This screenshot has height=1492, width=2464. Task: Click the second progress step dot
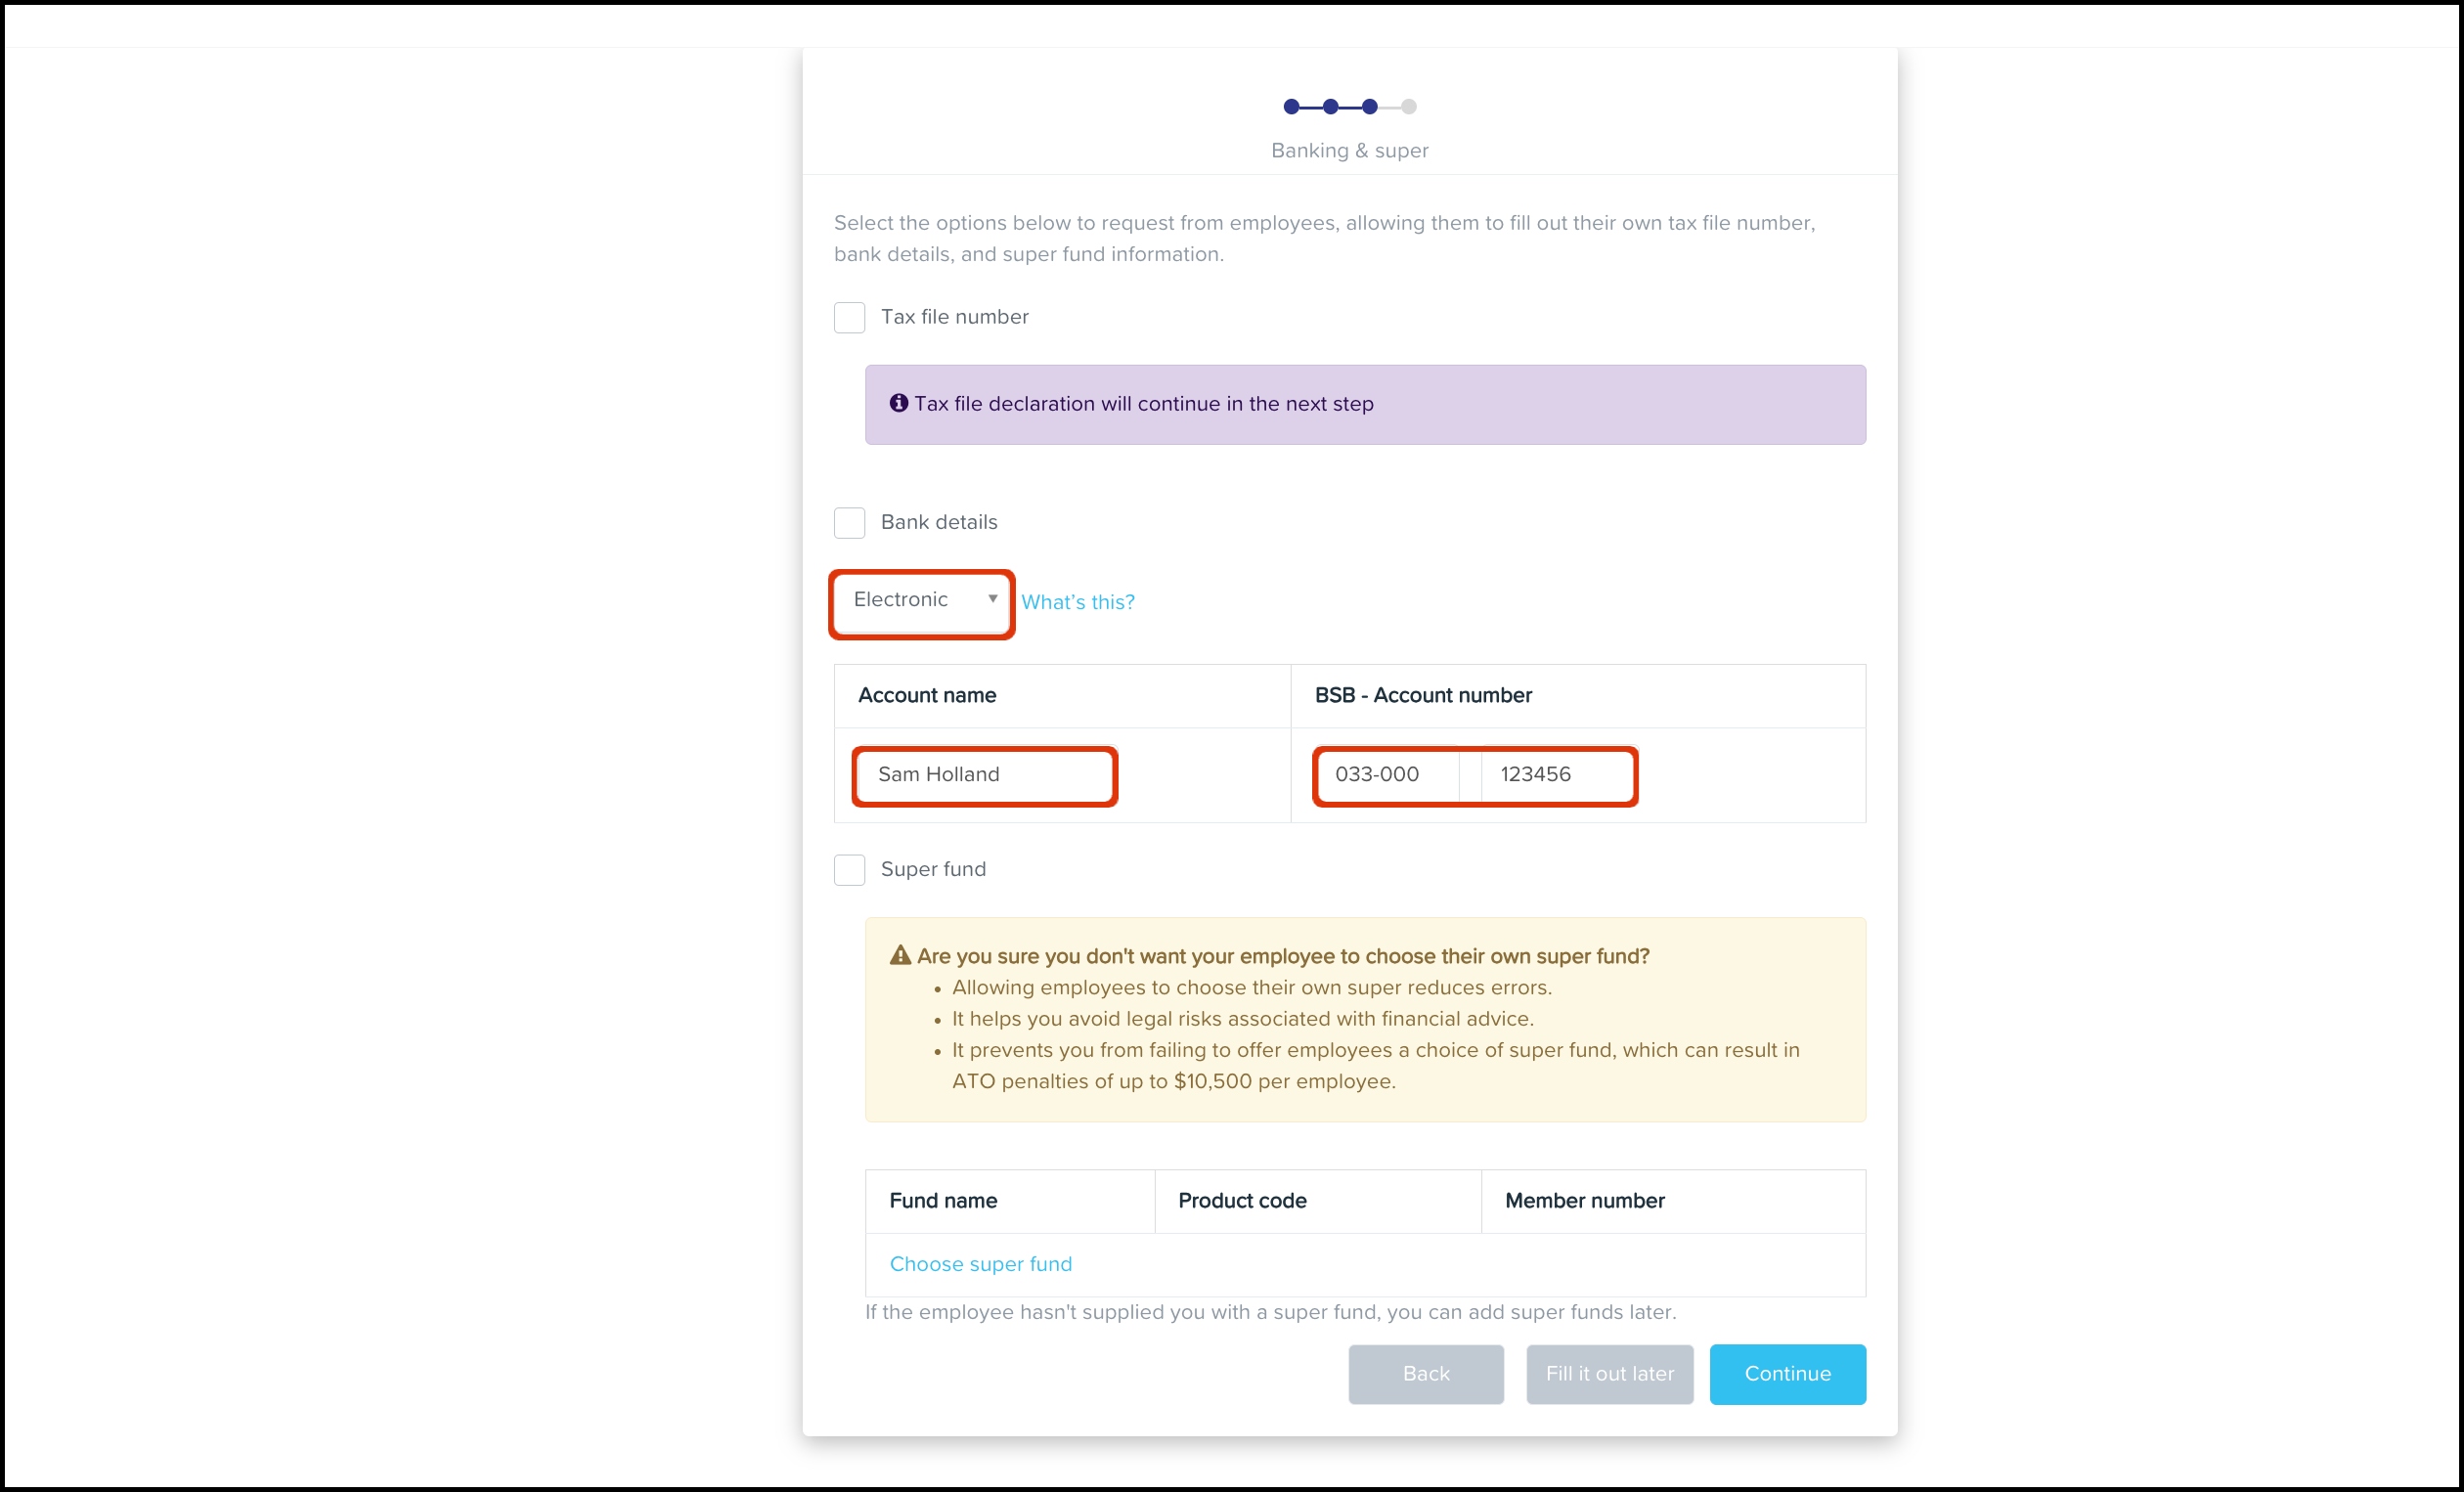click(1330, 107)
